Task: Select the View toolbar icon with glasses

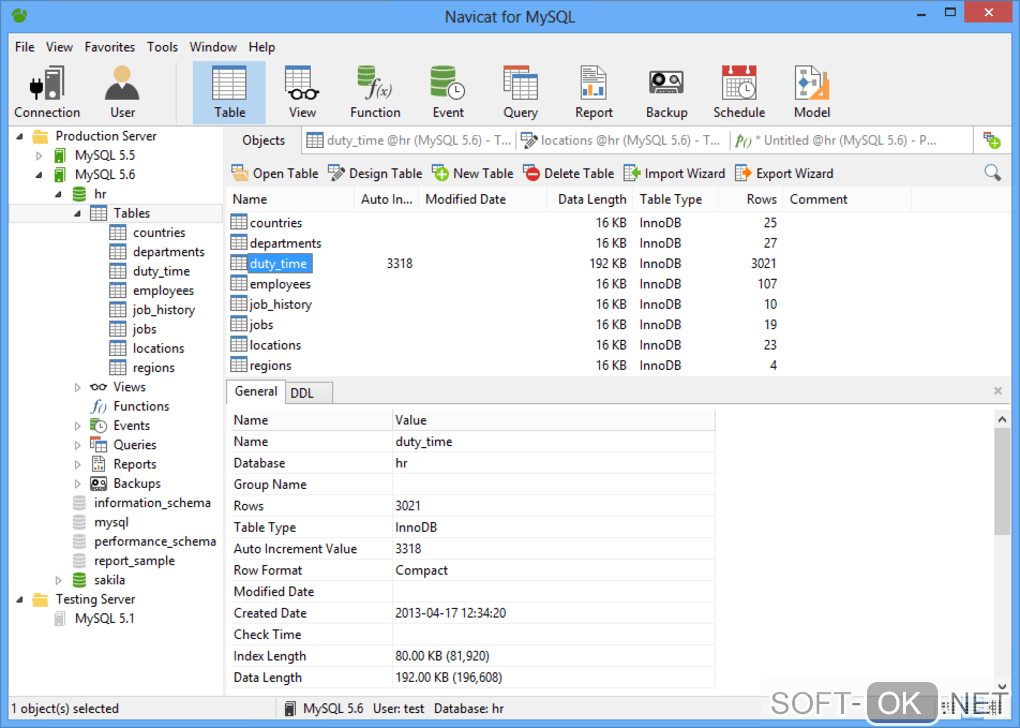Action: (302, 92)
